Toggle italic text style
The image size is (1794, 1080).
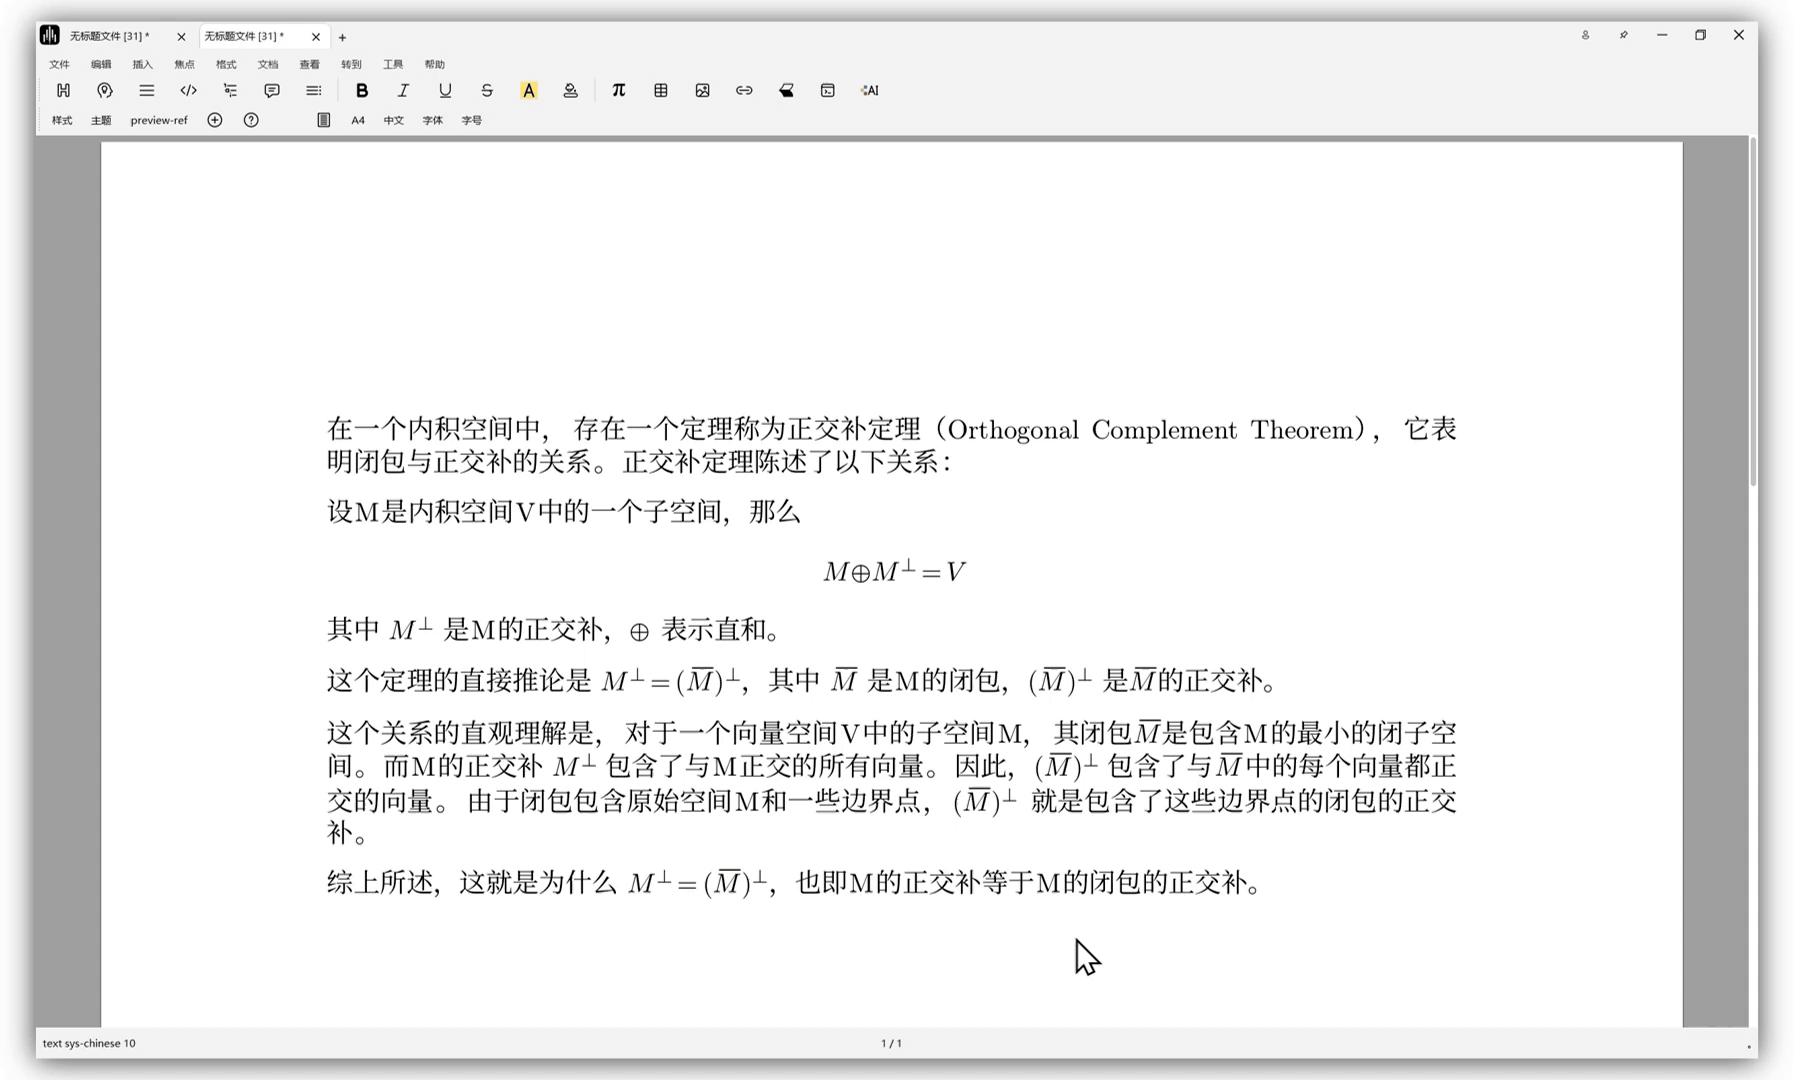[x=403, y=90]
